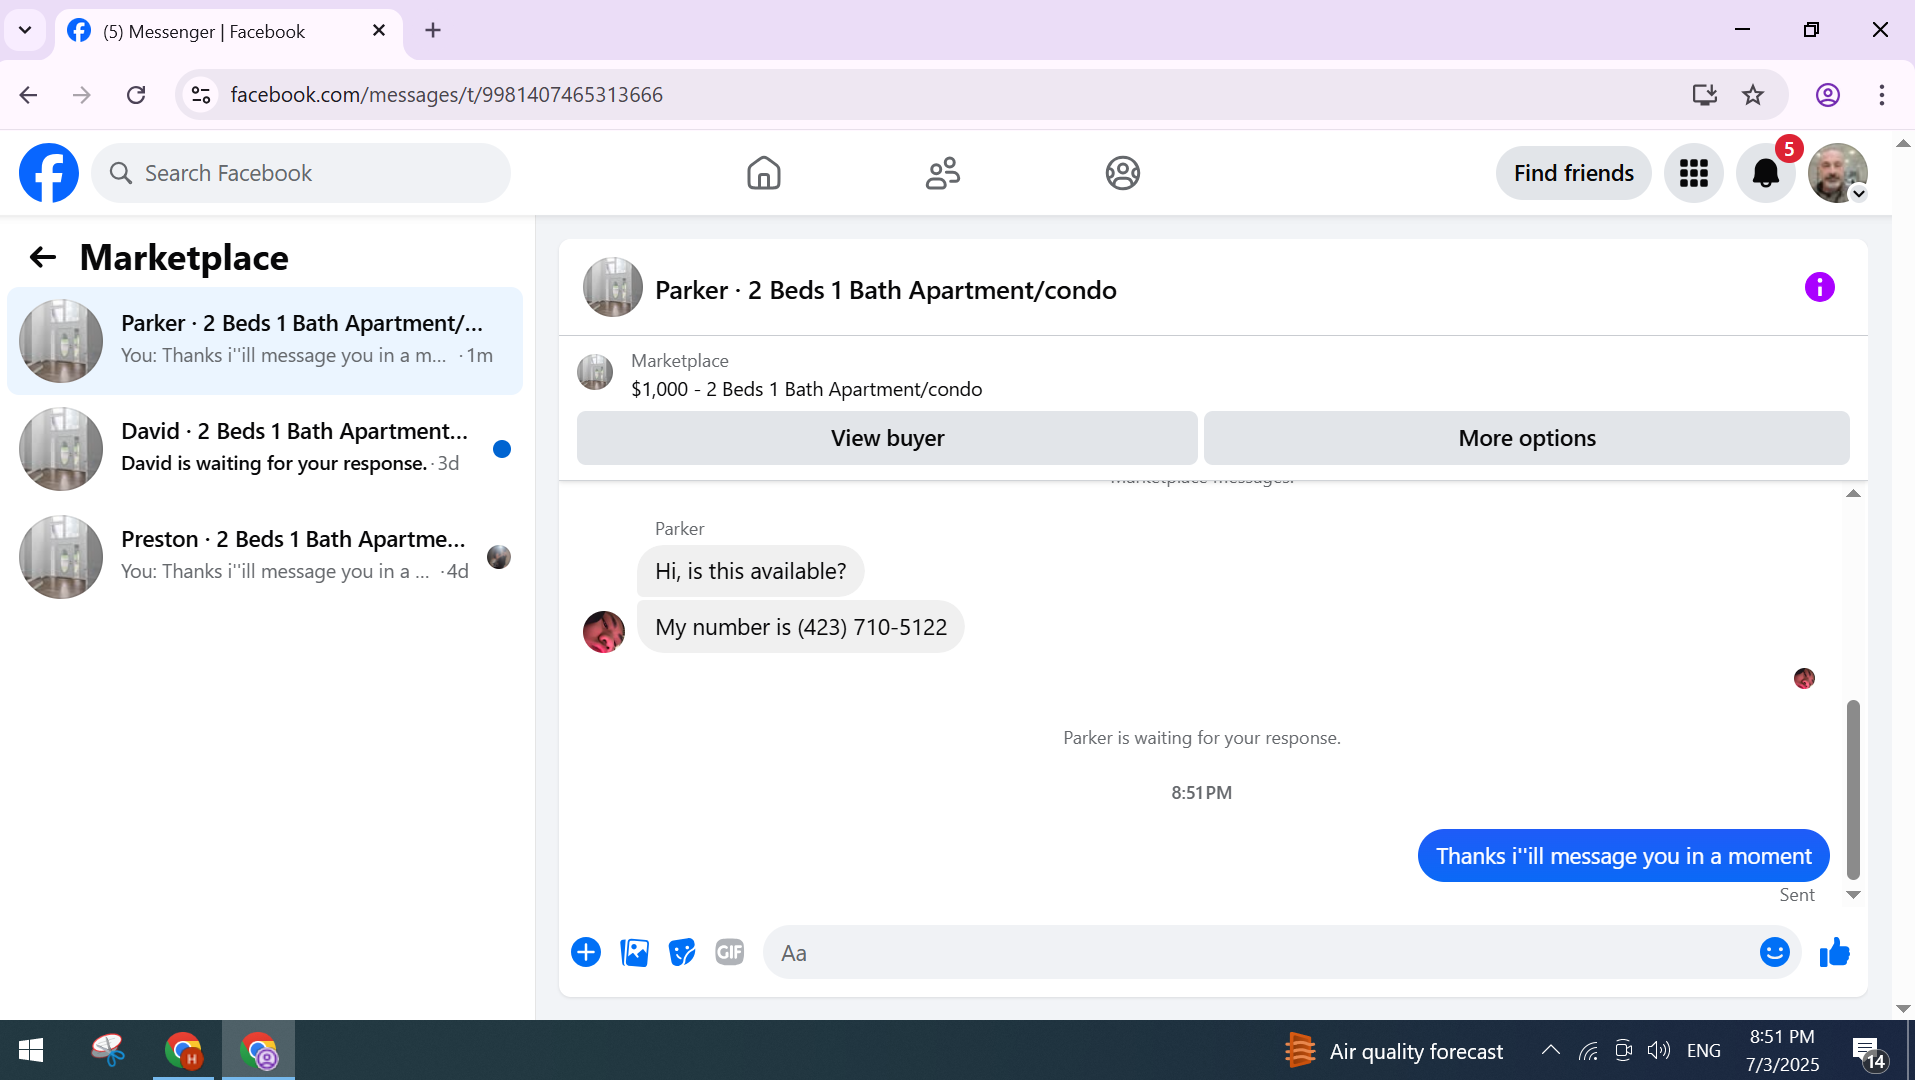Open the Action Center notifications
The height and width of the screenshot is (1080, 1915).
click(x=1869, y=1052)
